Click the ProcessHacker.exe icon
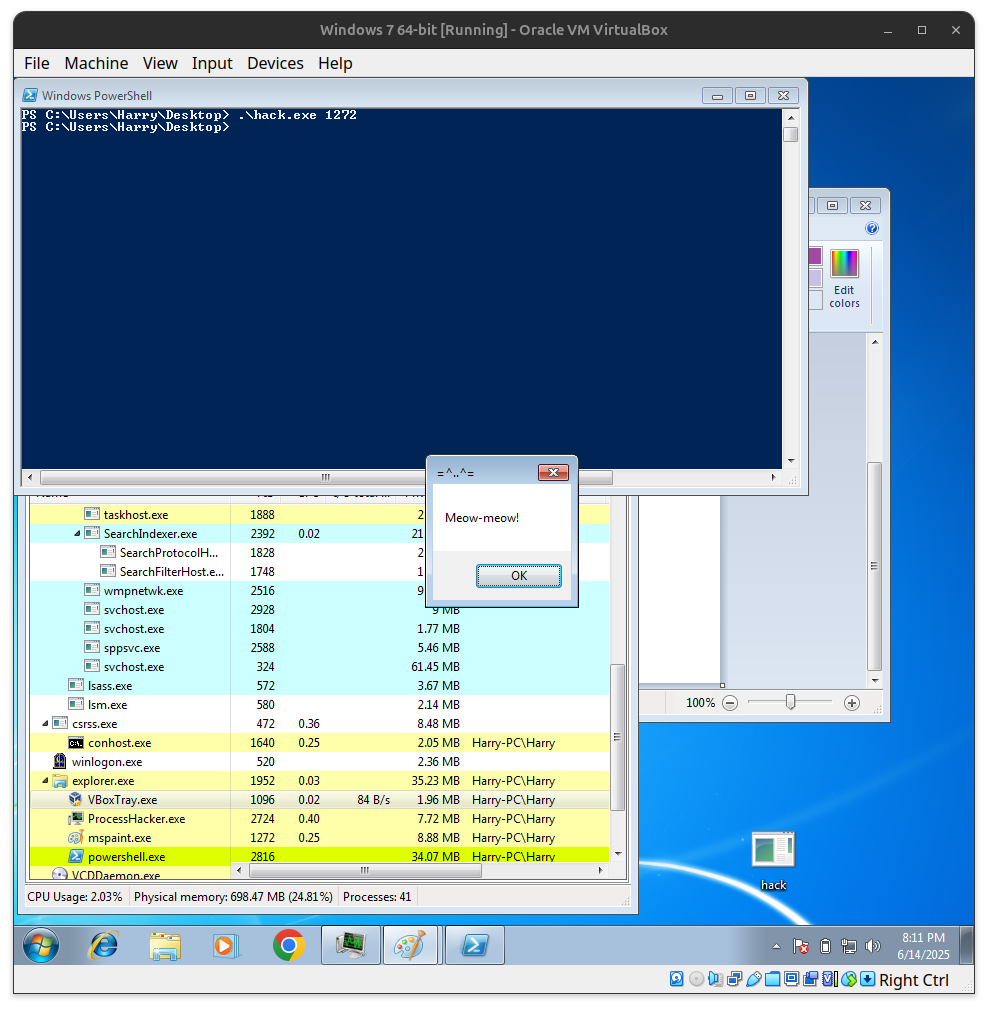 (76, 819)
